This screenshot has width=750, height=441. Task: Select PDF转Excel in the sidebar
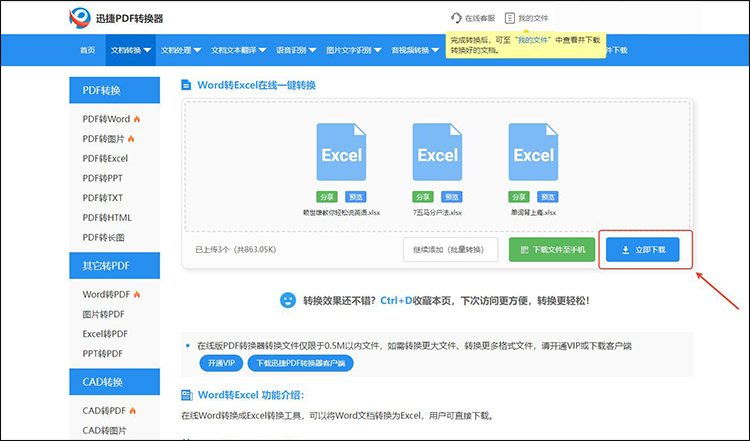coord(105,158)
